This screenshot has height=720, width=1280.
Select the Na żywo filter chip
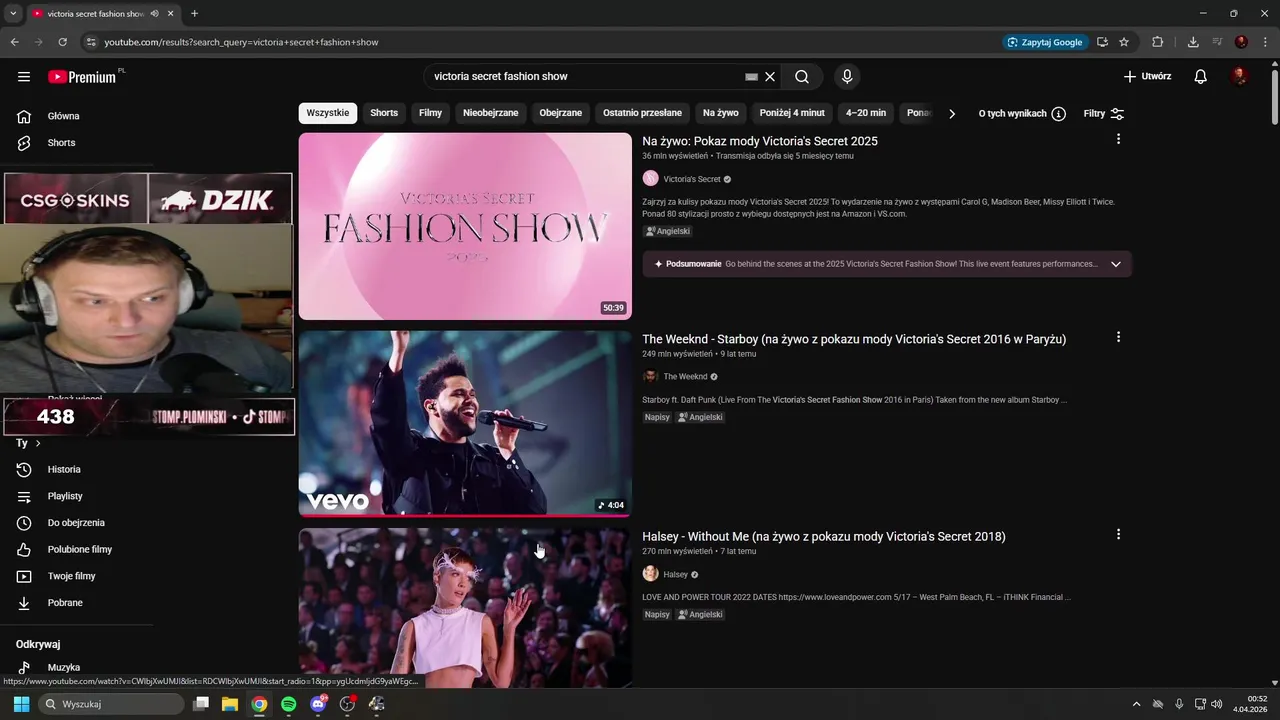[721, 113]
